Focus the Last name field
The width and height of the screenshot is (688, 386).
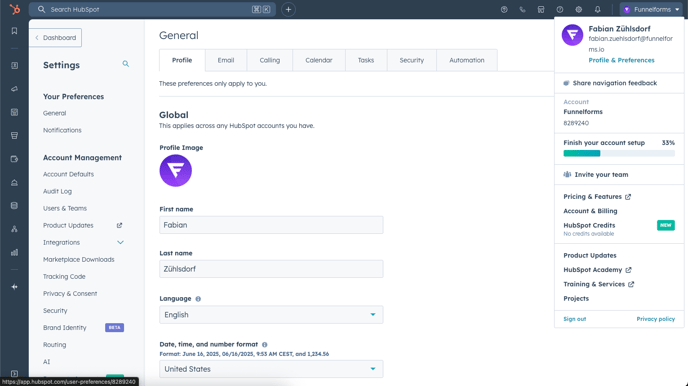point(271,269)
